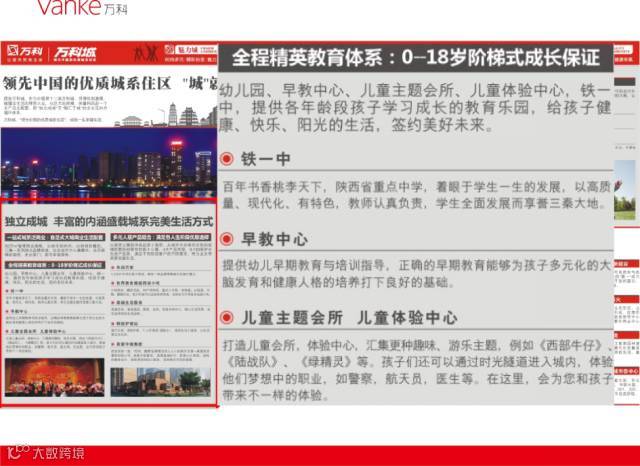Click the 魅力城 badge in the red banner
Image resolution: width=640 pixels, height=466 pixels.
[191, 50]
